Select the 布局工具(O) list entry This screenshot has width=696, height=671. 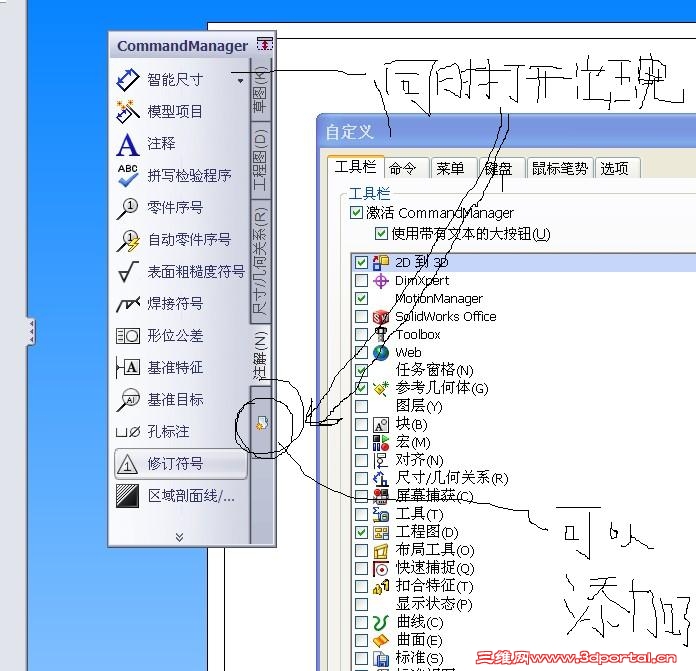pos(435,550)
